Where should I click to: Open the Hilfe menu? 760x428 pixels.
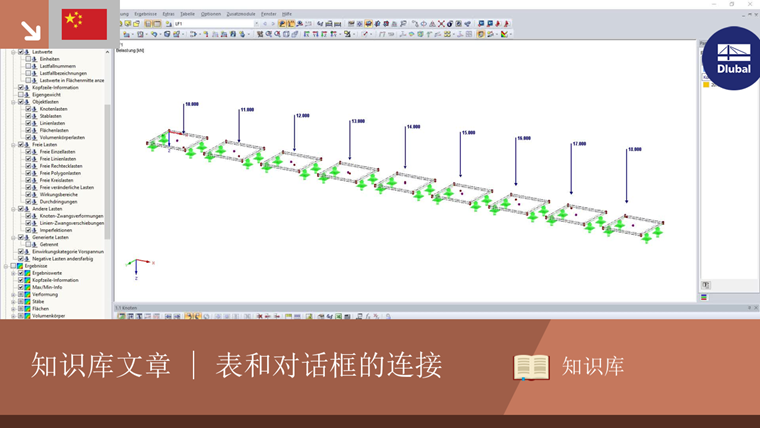pyautogui.click(x=287, y=14)
